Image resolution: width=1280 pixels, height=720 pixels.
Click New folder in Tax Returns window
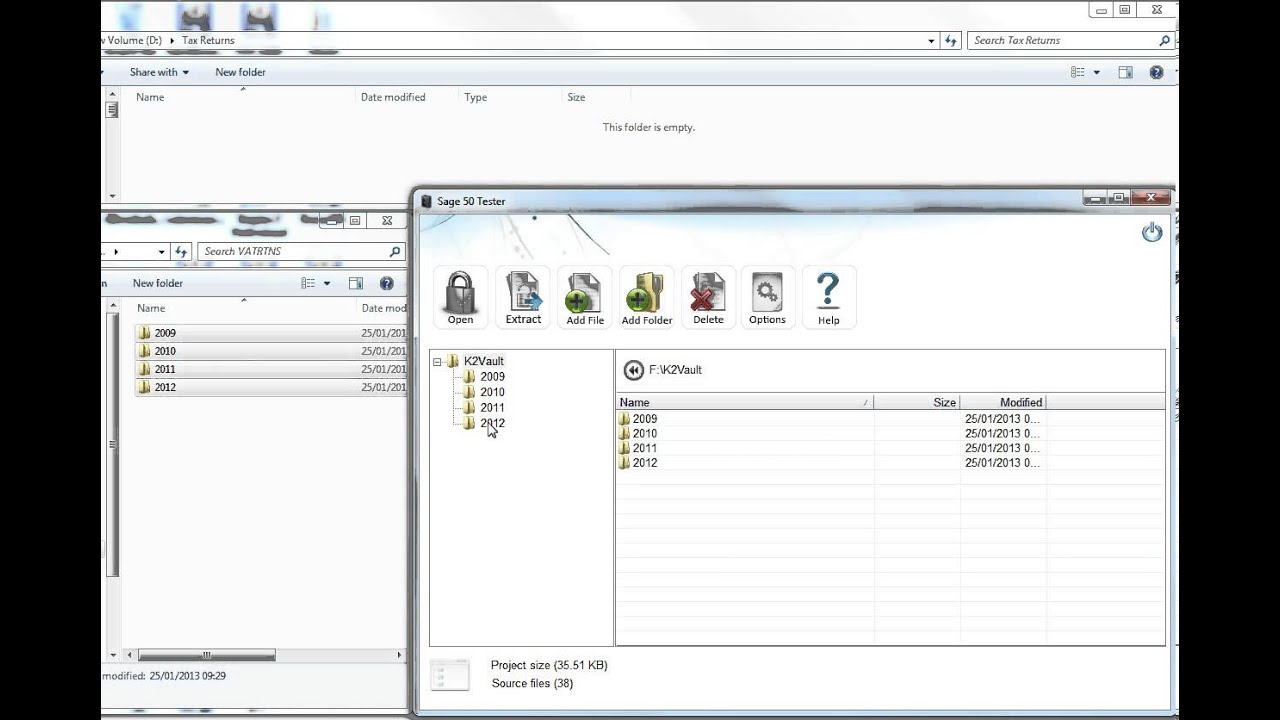[x=240, y=72]
